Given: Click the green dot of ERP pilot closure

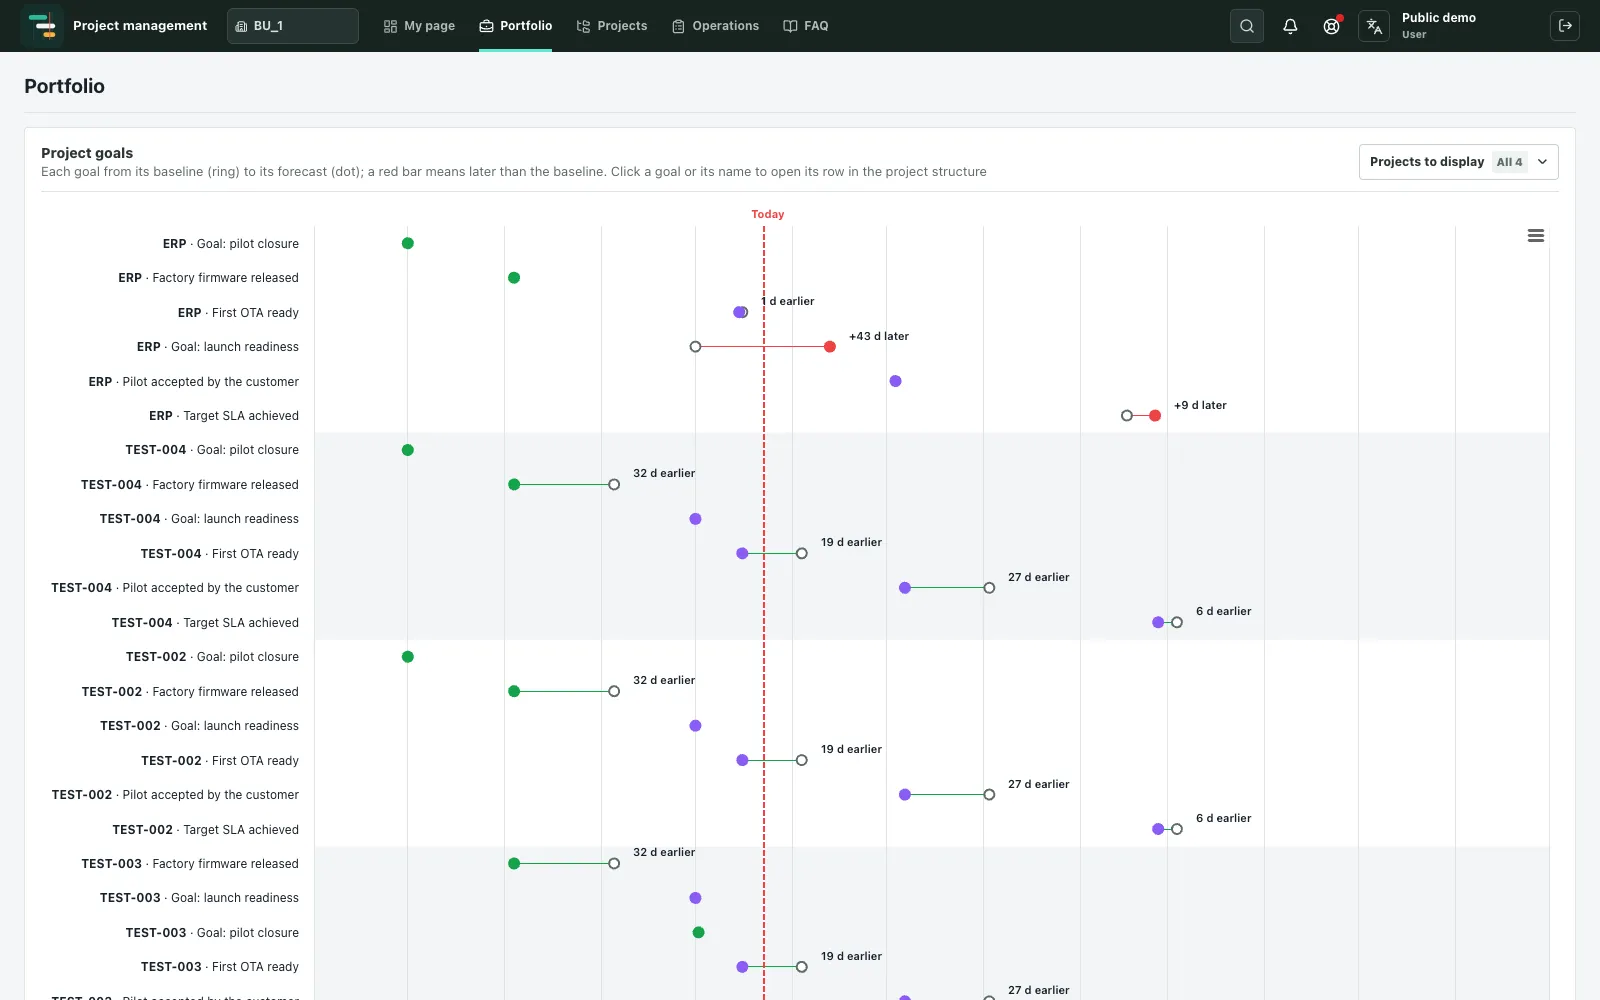Looking at the screenshot, I should (408, 243).
